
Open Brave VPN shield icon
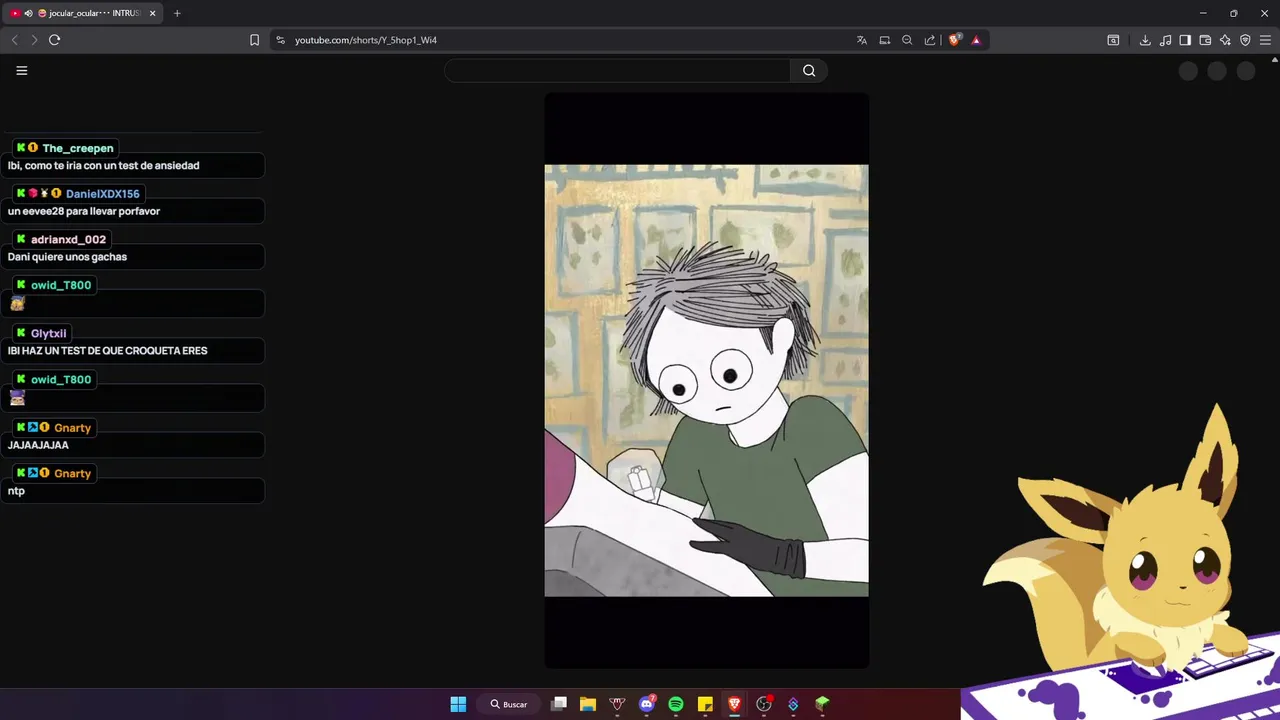(1245, 40)
